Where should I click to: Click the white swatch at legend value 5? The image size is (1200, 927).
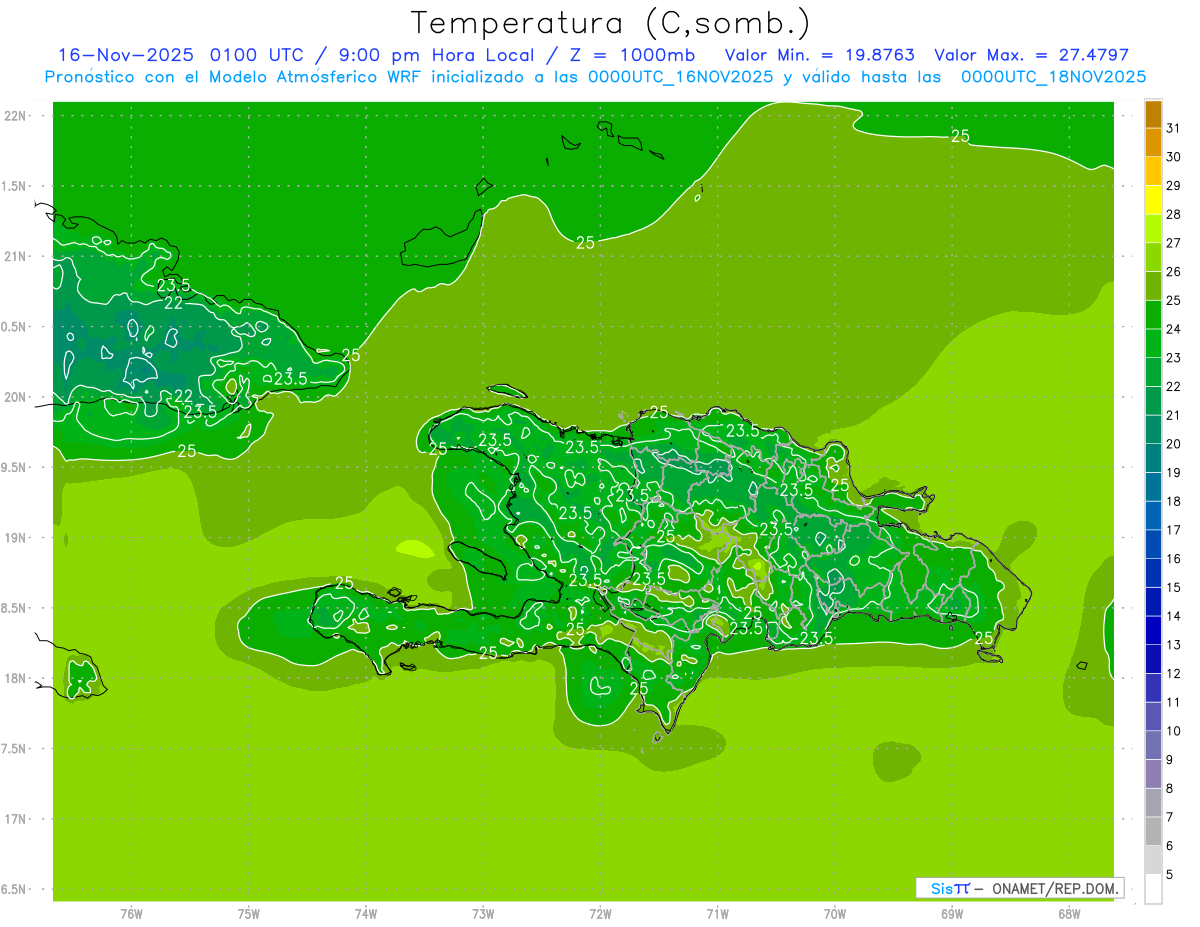coord(1153,888)
